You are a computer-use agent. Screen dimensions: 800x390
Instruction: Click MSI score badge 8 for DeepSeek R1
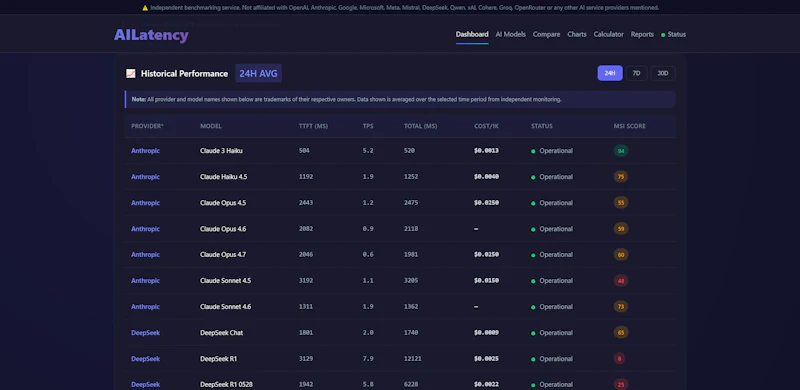[619, 358]
